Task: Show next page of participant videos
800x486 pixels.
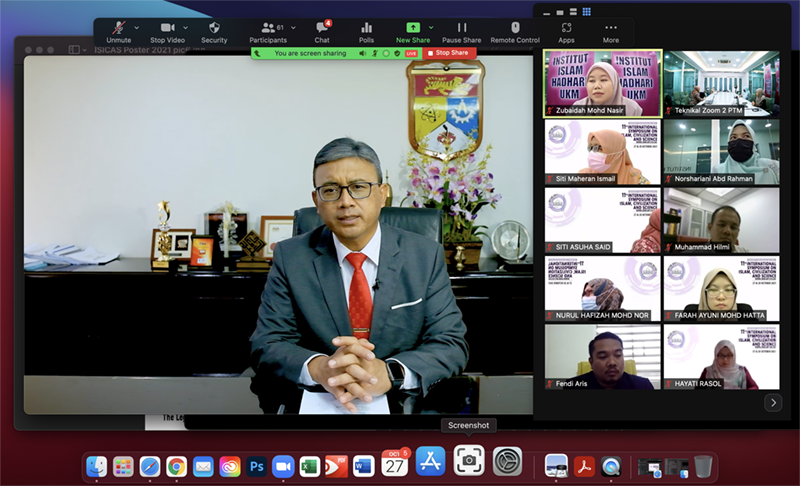Action: pyautogui.click(x=772, y=403)
